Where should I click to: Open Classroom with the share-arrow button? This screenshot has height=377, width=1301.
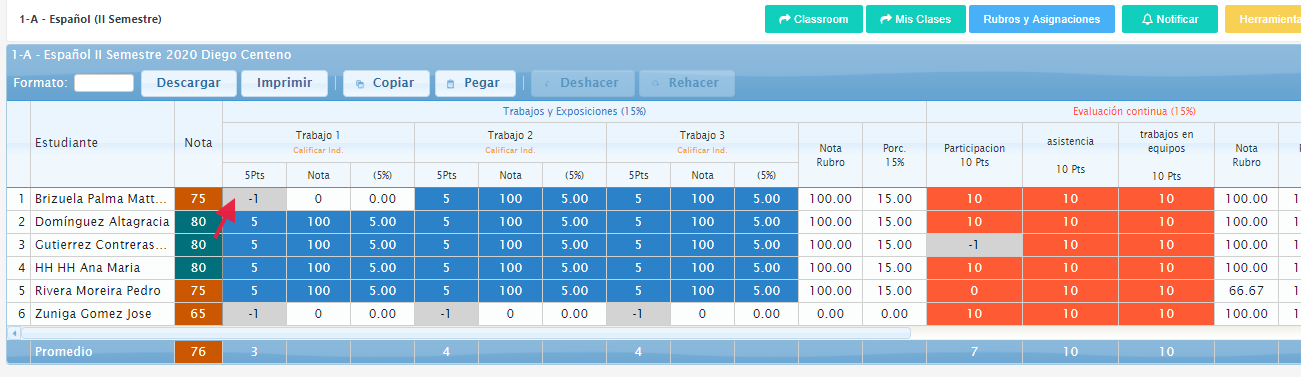tap(813, 19)
